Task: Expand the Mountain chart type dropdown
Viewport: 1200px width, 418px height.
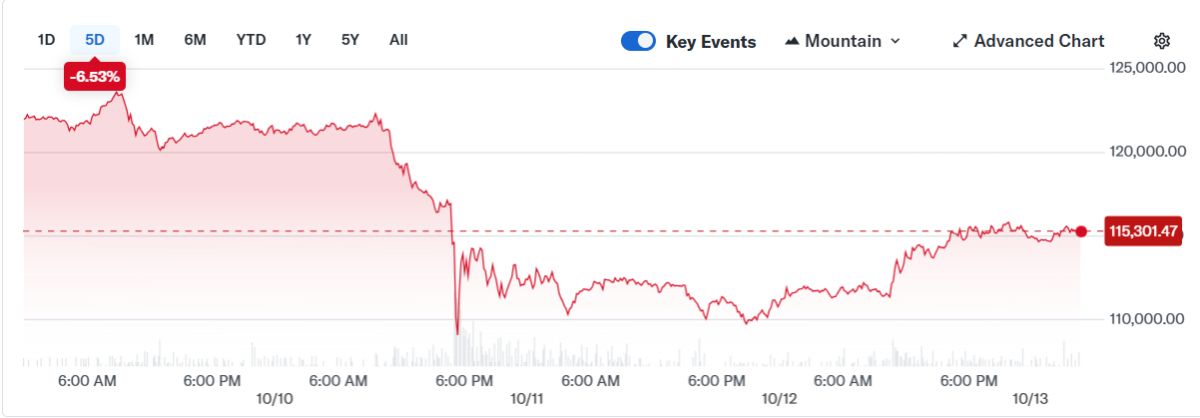Action: point(895,41)
